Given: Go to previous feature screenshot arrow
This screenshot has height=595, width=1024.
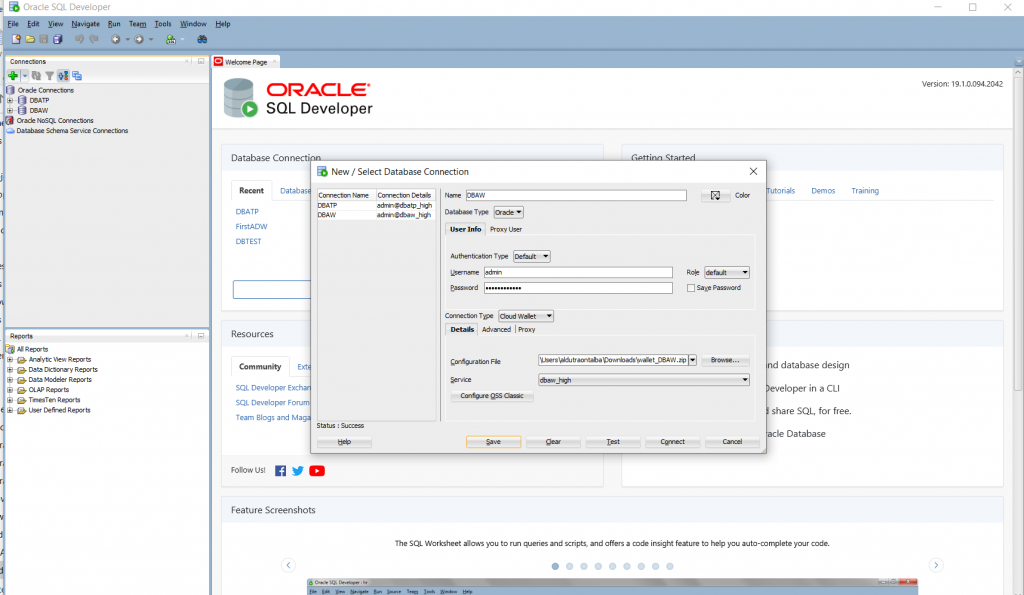Looking at the screenshot, I should (x=289, y=565).
